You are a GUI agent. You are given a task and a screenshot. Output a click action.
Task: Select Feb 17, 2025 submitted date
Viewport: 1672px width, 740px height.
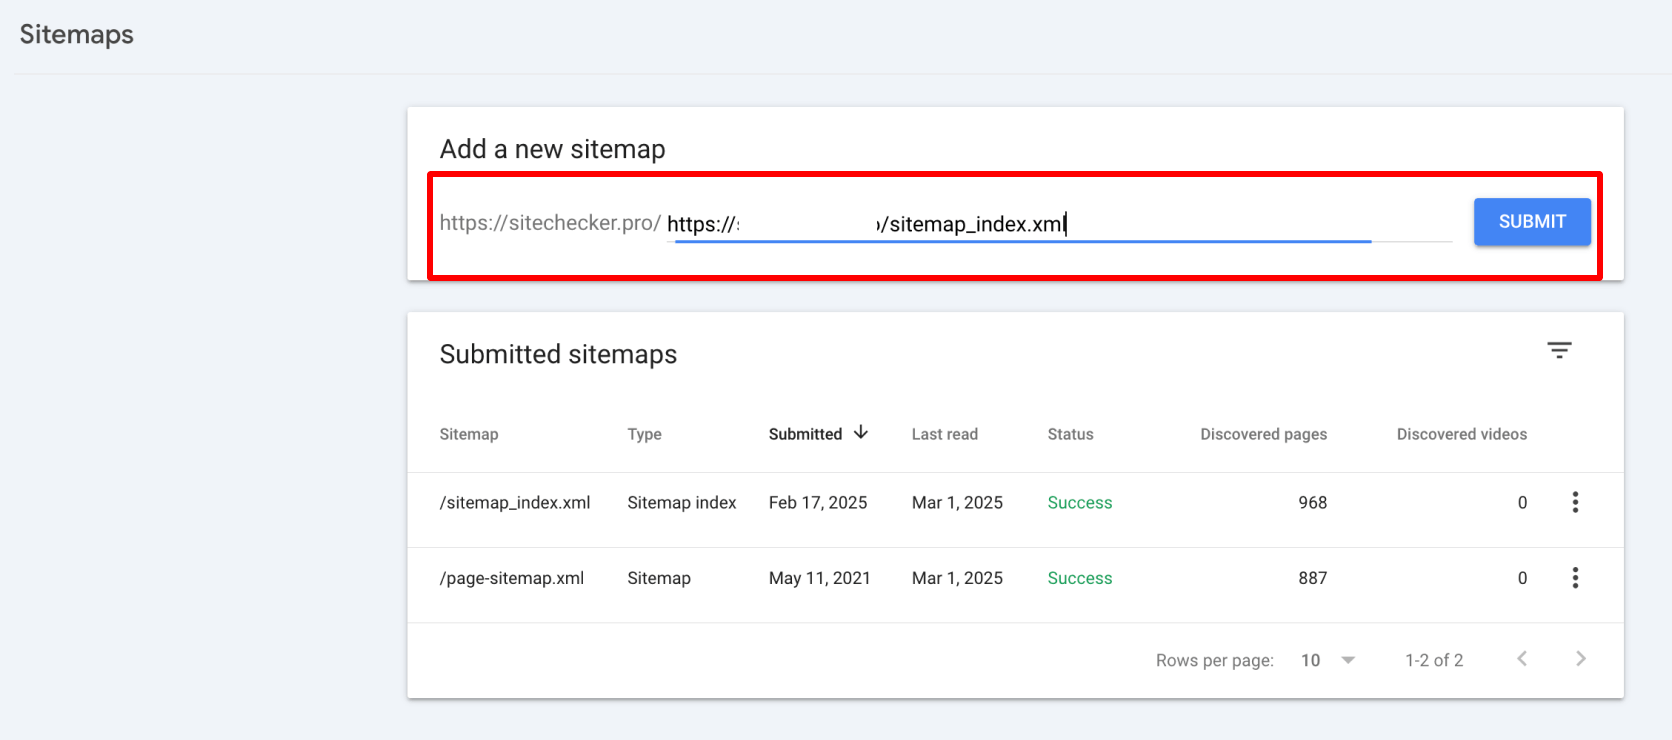pos(818,502)
